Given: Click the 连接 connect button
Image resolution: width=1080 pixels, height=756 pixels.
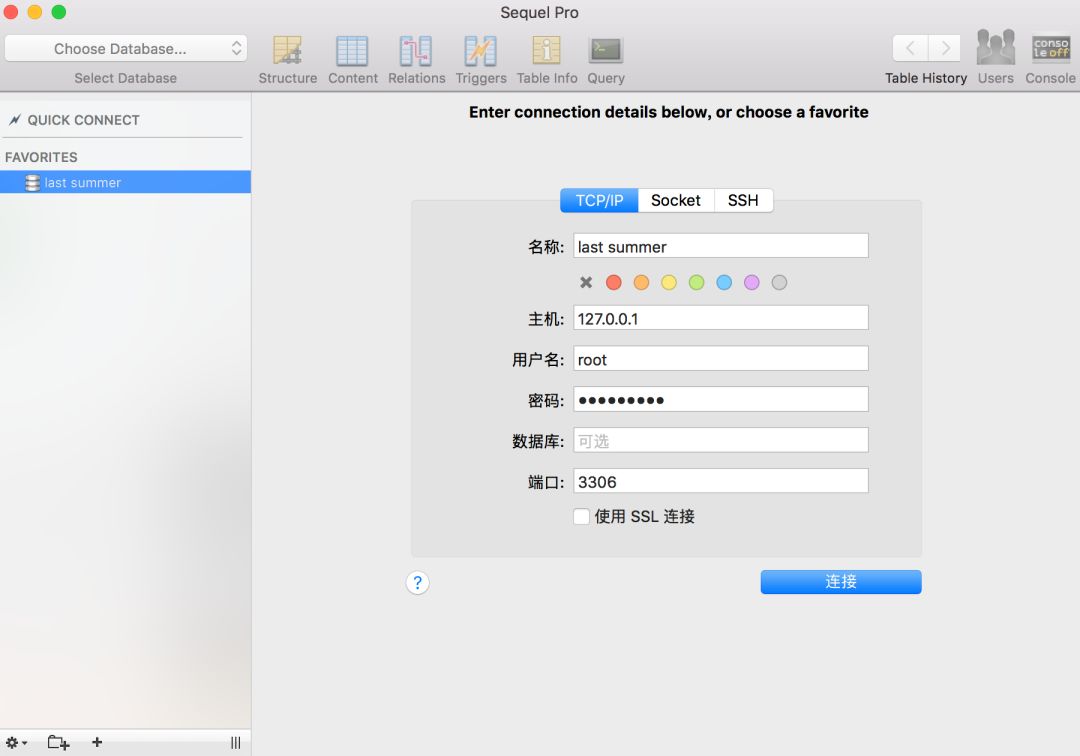Looking at the screenshot, I should pos(841,582).
